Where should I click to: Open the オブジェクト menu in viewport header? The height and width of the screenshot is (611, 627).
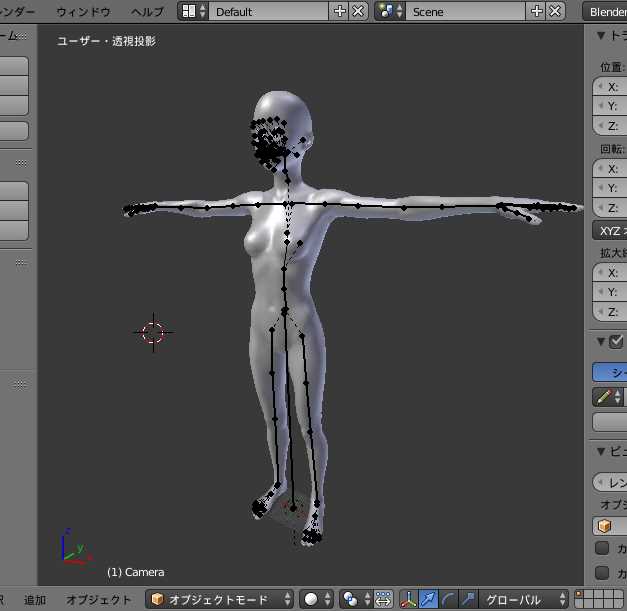(x=98, y=599)
